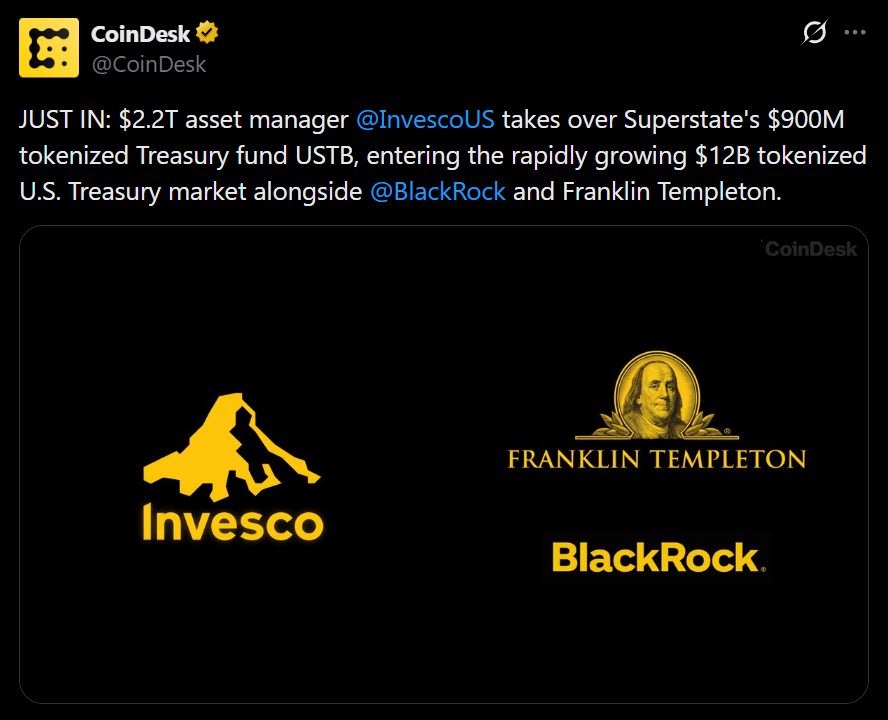Viewport: 888px width, 720px height.
Task: Open the CoinDesk display name link
Action: coord(140,34)
